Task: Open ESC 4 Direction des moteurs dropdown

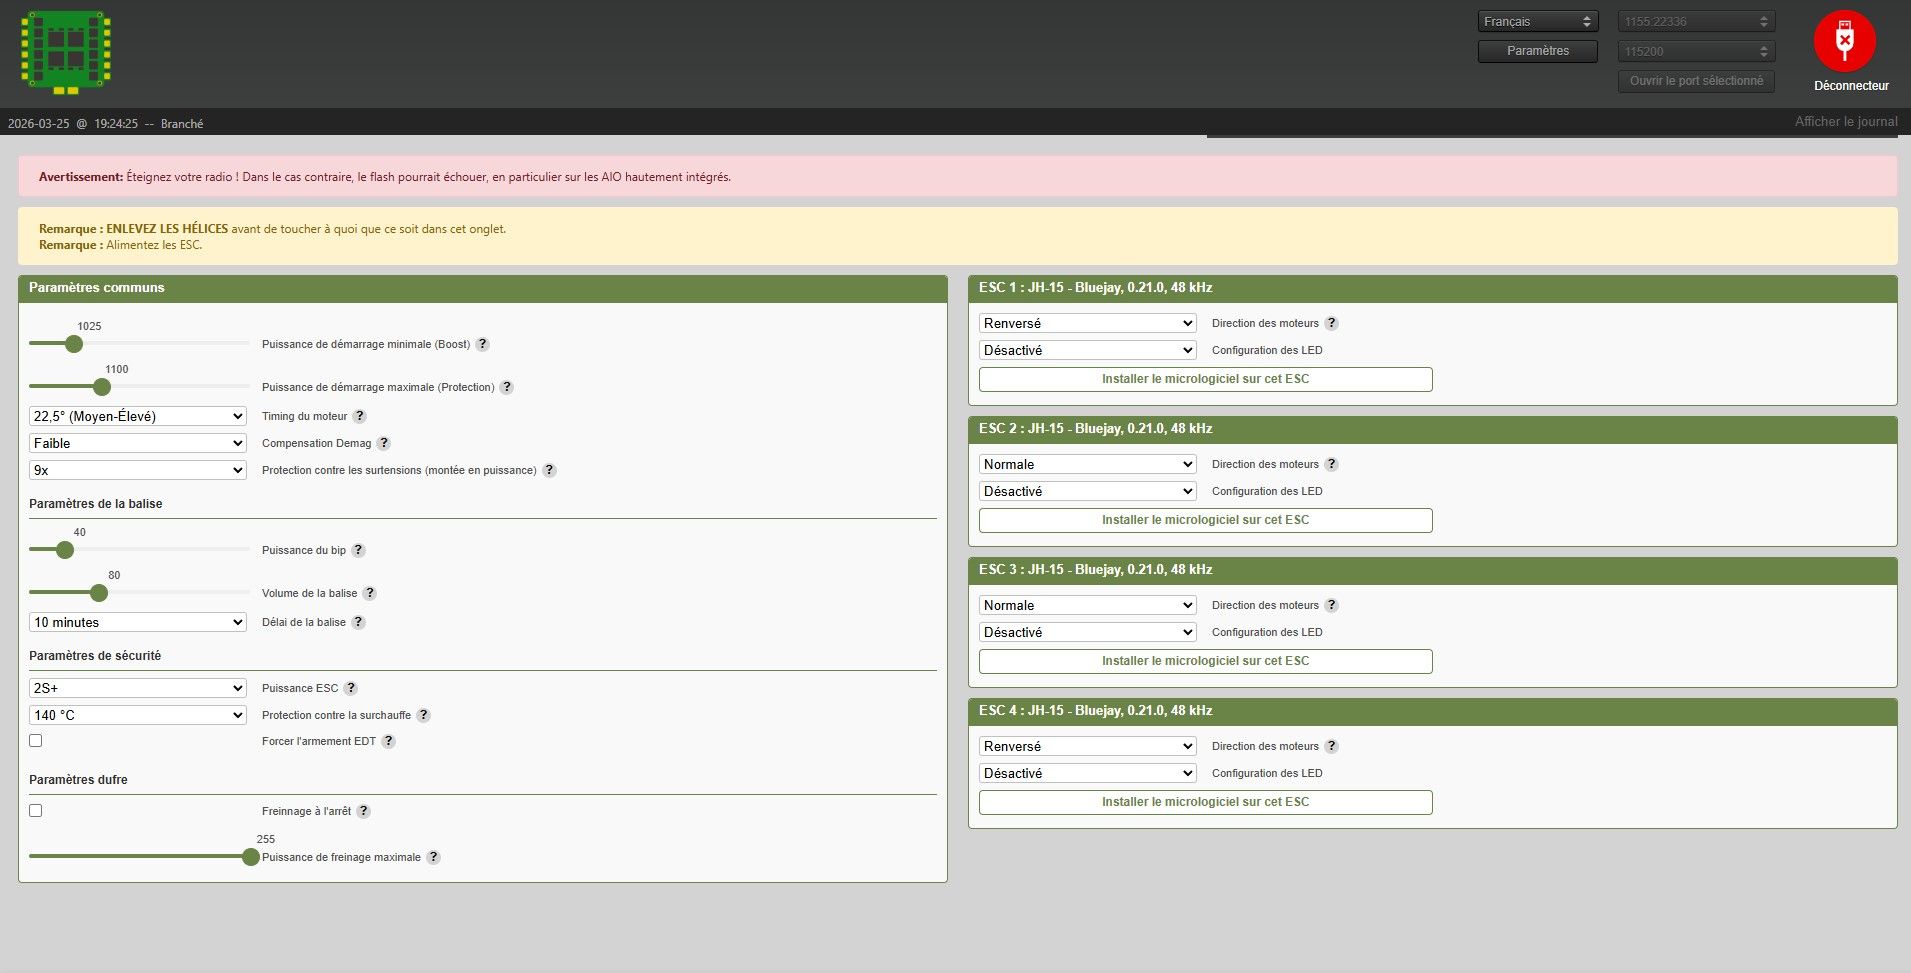Action: (x=1087, y=746)
